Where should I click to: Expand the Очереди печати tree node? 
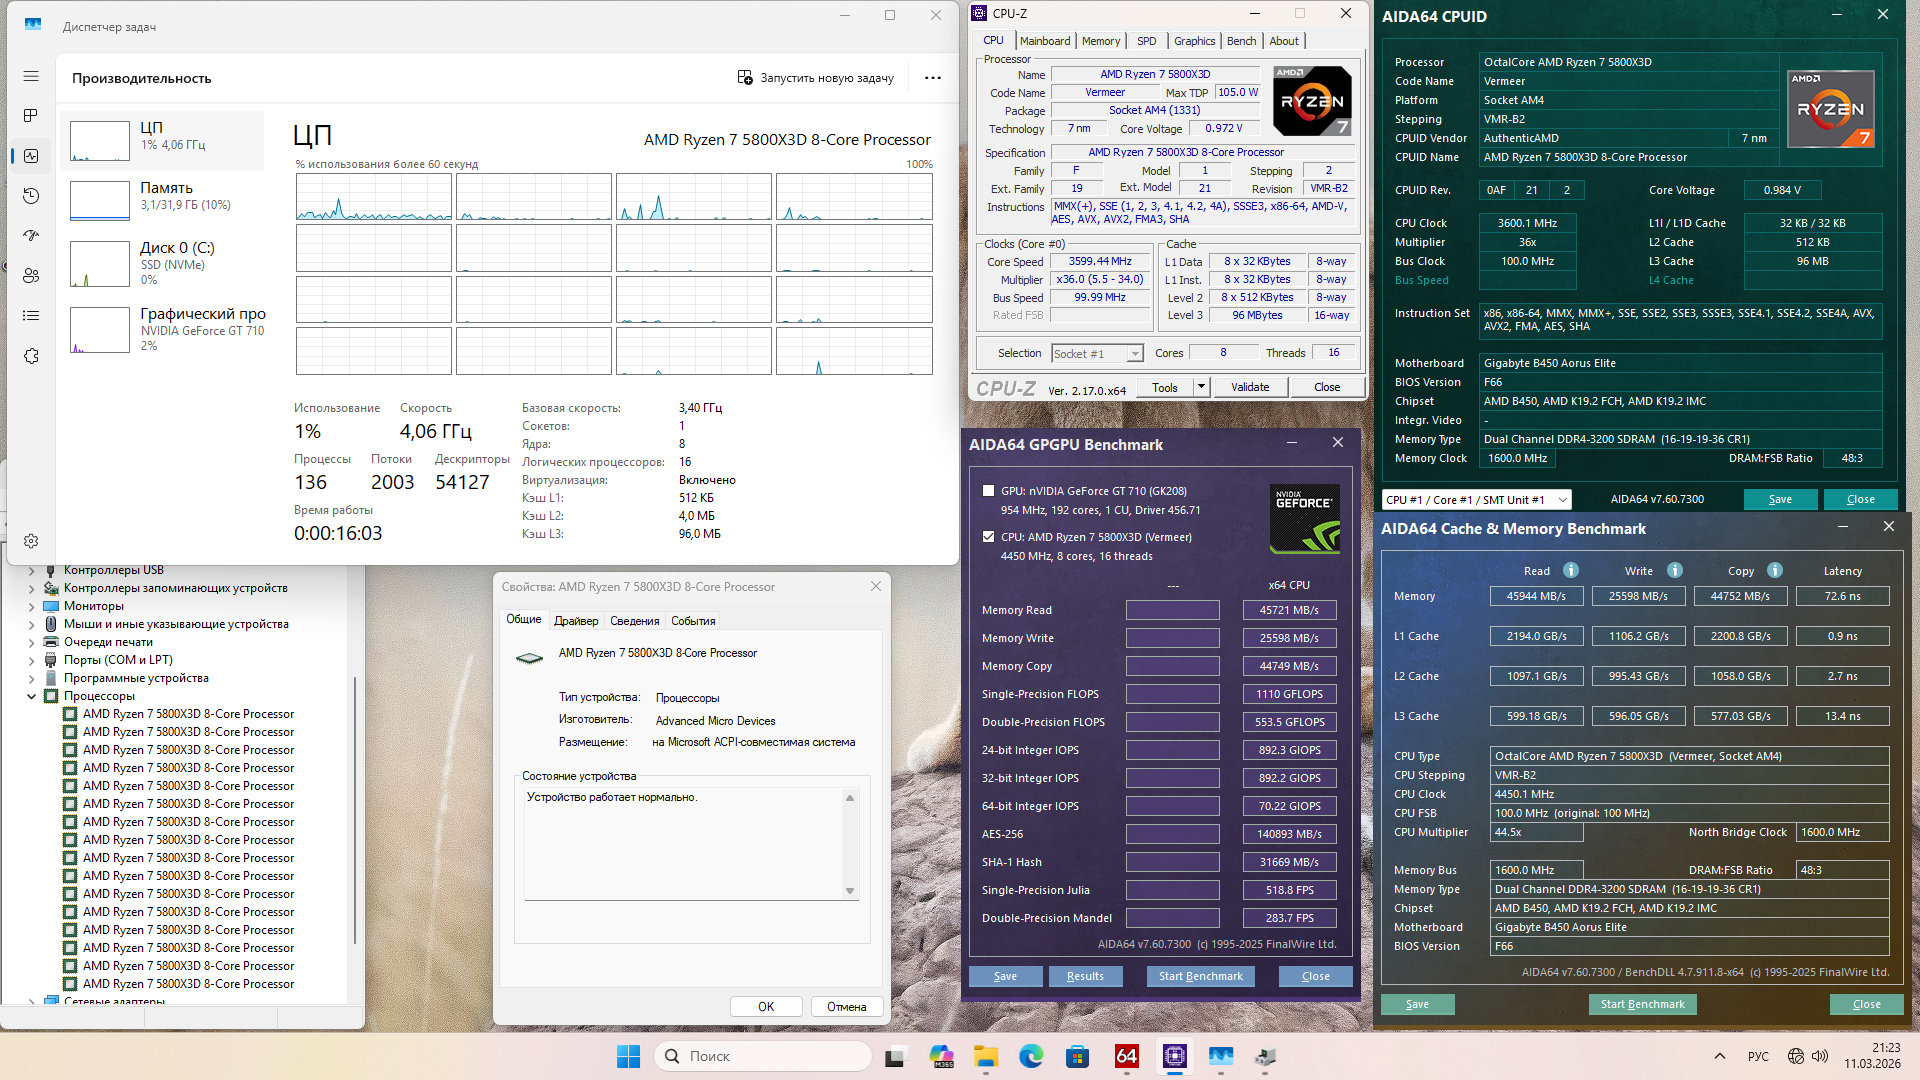click(31, 642)
